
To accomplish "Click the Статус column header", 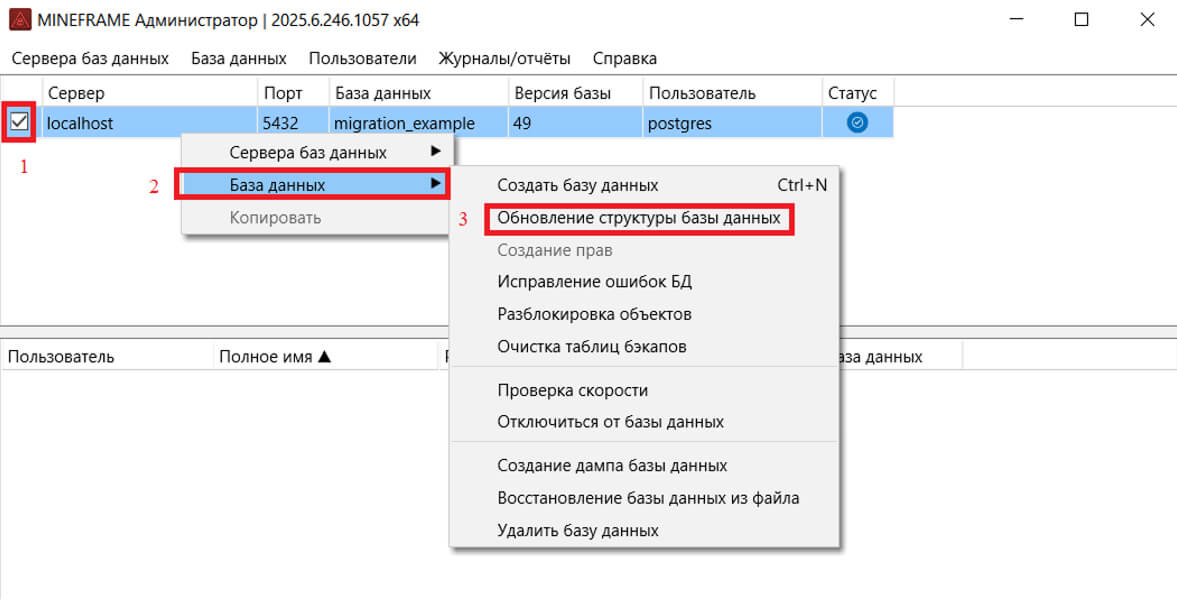I will coord(858,93).
